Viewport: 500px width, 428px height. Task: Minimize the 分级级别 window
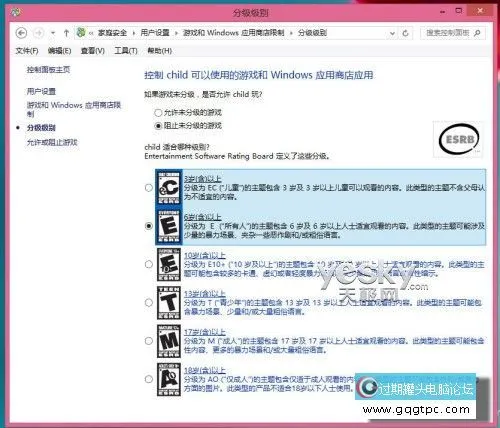(x=443, y=12)
